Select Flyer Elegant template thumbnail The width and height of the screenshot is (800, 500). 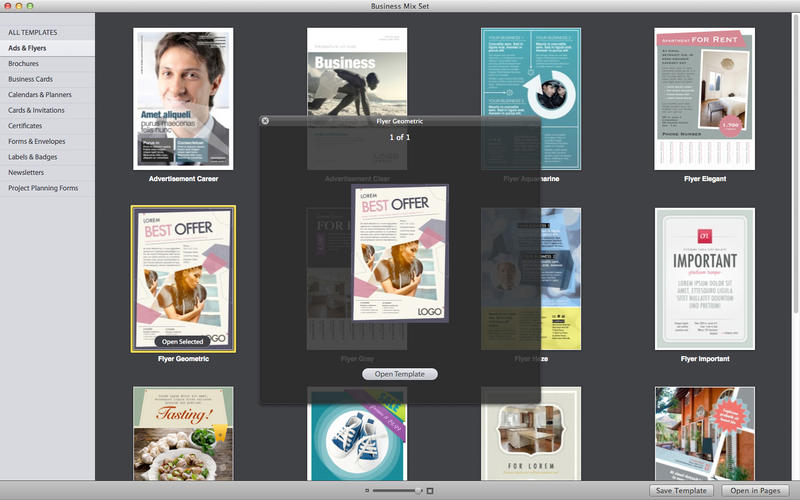point(705,99)
